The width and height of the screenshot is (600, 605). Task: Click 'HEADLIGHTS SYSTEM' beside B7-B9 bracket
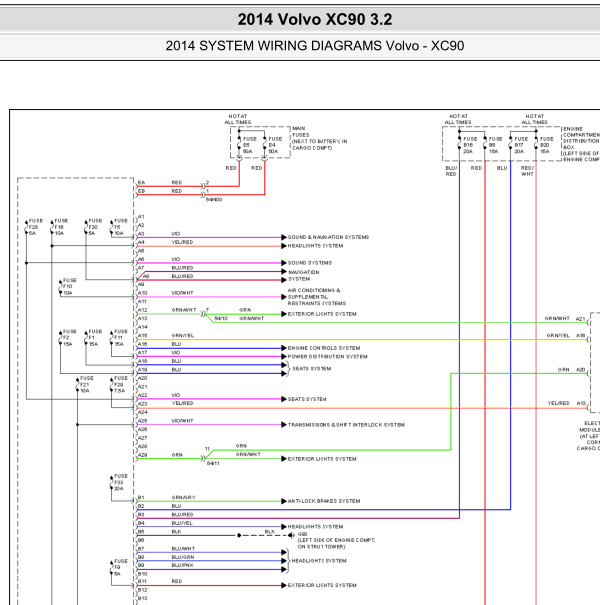pos(319,561)
